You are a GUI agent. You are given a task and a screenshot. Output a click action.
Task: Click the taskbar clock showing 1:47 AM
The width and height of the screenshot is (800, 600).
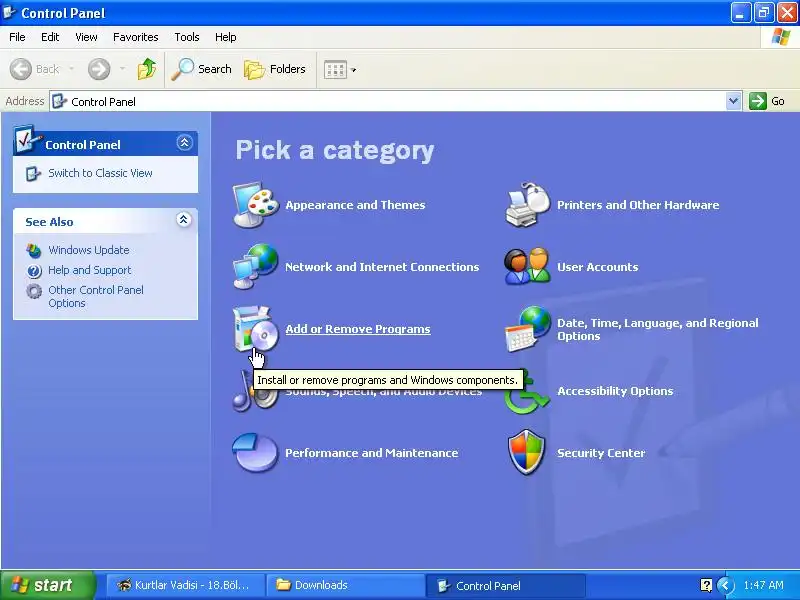pos(763,585)
